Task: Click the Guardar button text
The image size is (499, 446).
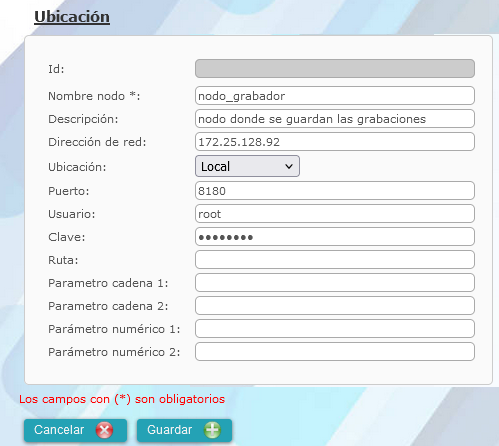Action: coord(170,430)
